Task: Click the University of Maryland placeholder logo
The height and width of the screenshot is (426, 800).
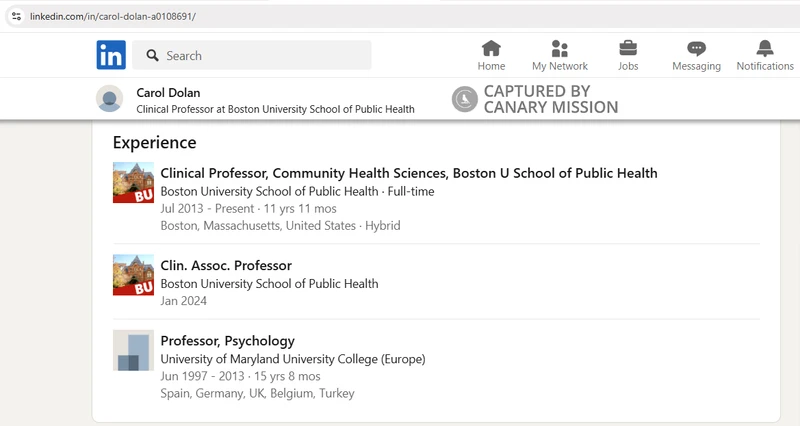Action: 133,350
